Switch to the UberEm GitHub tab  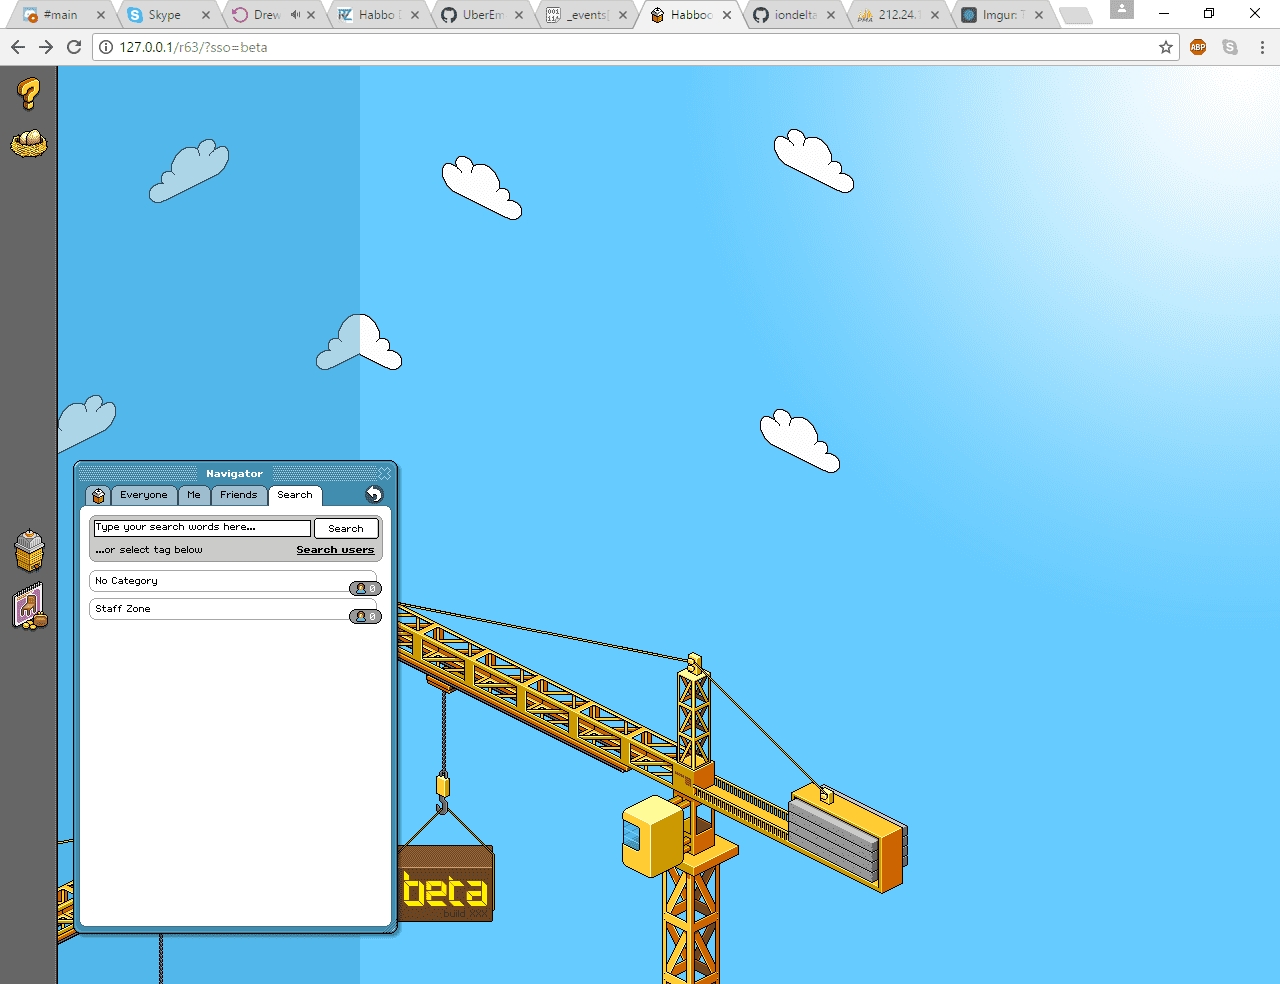point(482,15)
